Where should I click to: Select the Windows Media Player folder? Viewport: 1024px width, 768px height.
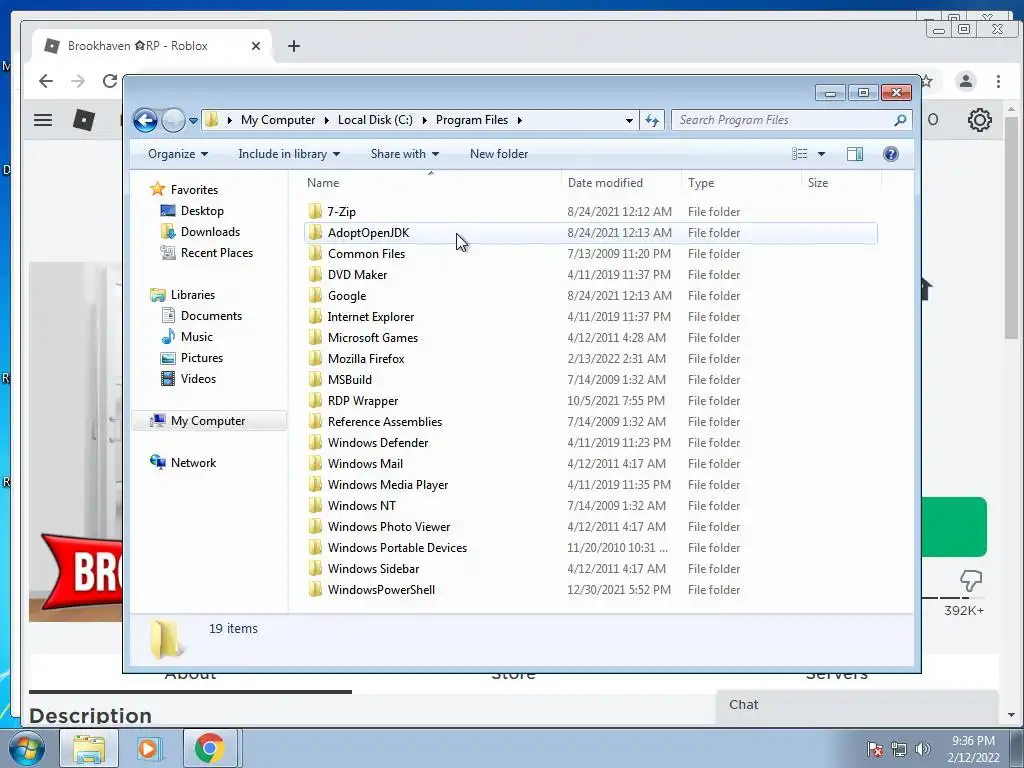pyautogui.click(x=590, y=485)
